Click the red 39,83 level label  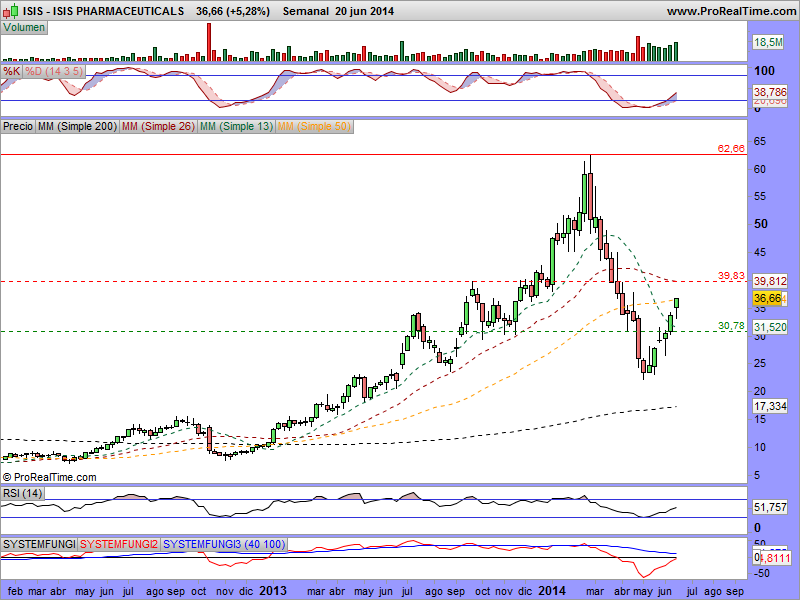tap(731, 276)
